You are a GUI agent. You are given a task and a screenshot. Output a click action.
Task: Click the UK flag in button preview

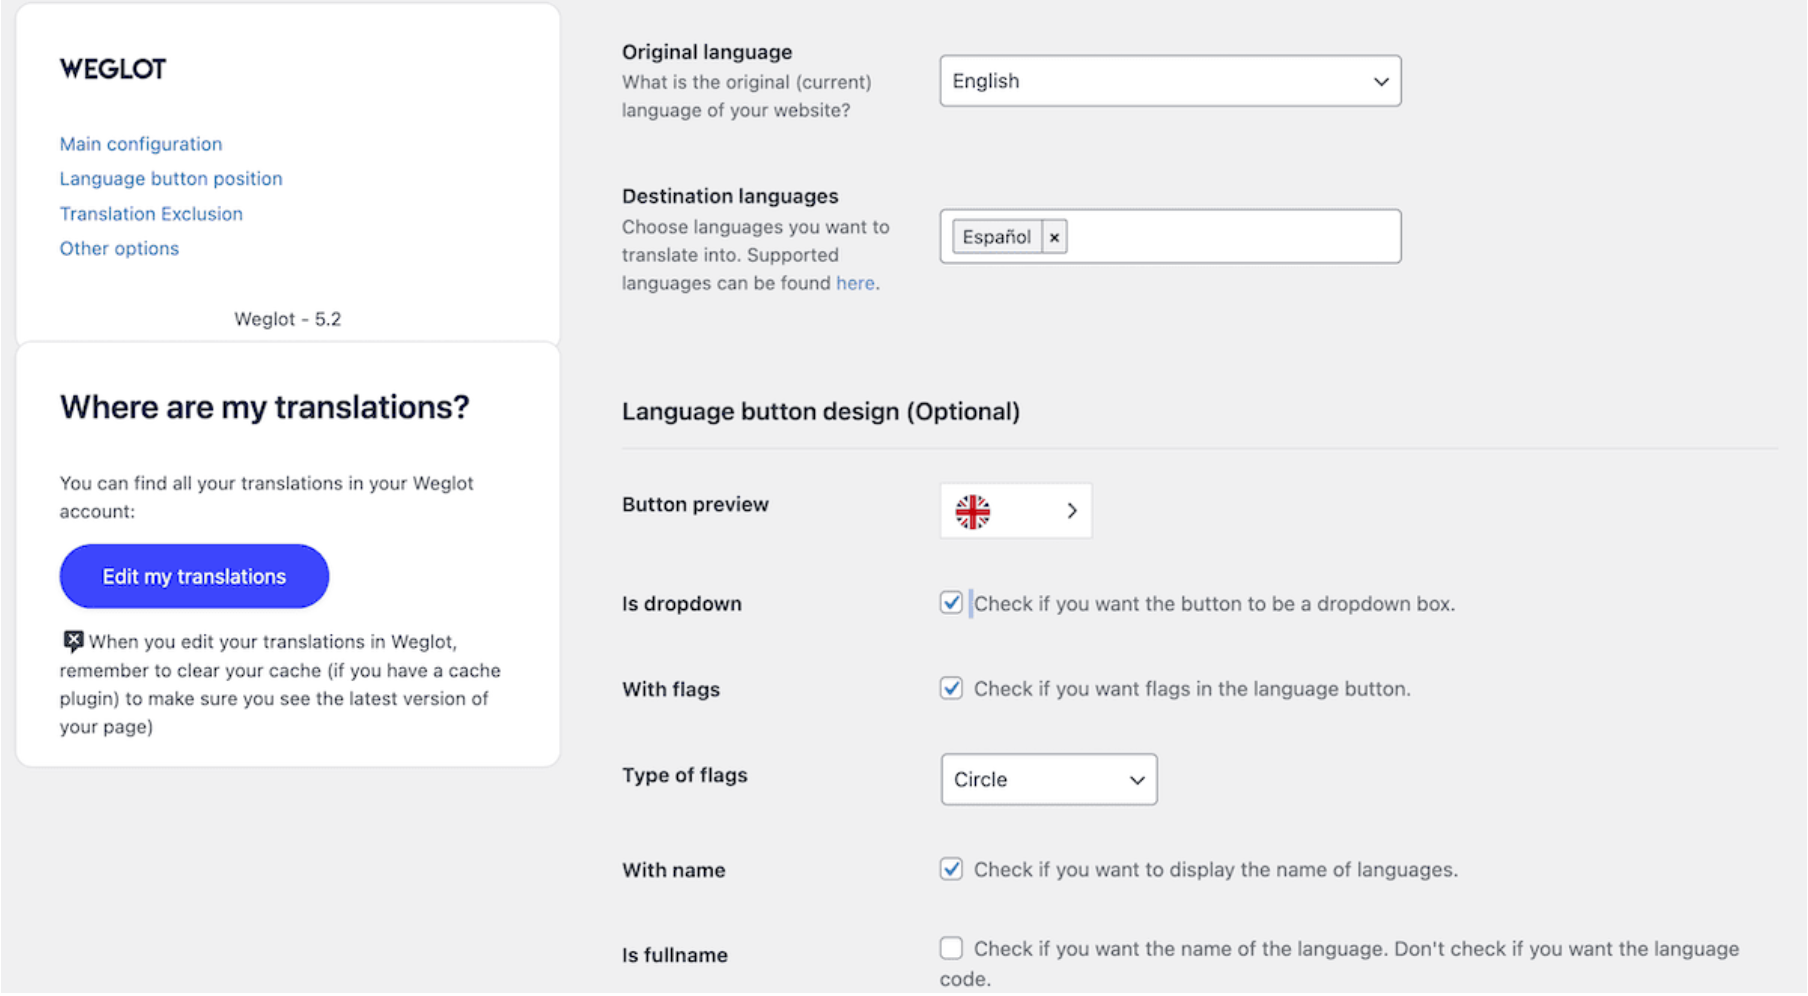tap(971, 510)
